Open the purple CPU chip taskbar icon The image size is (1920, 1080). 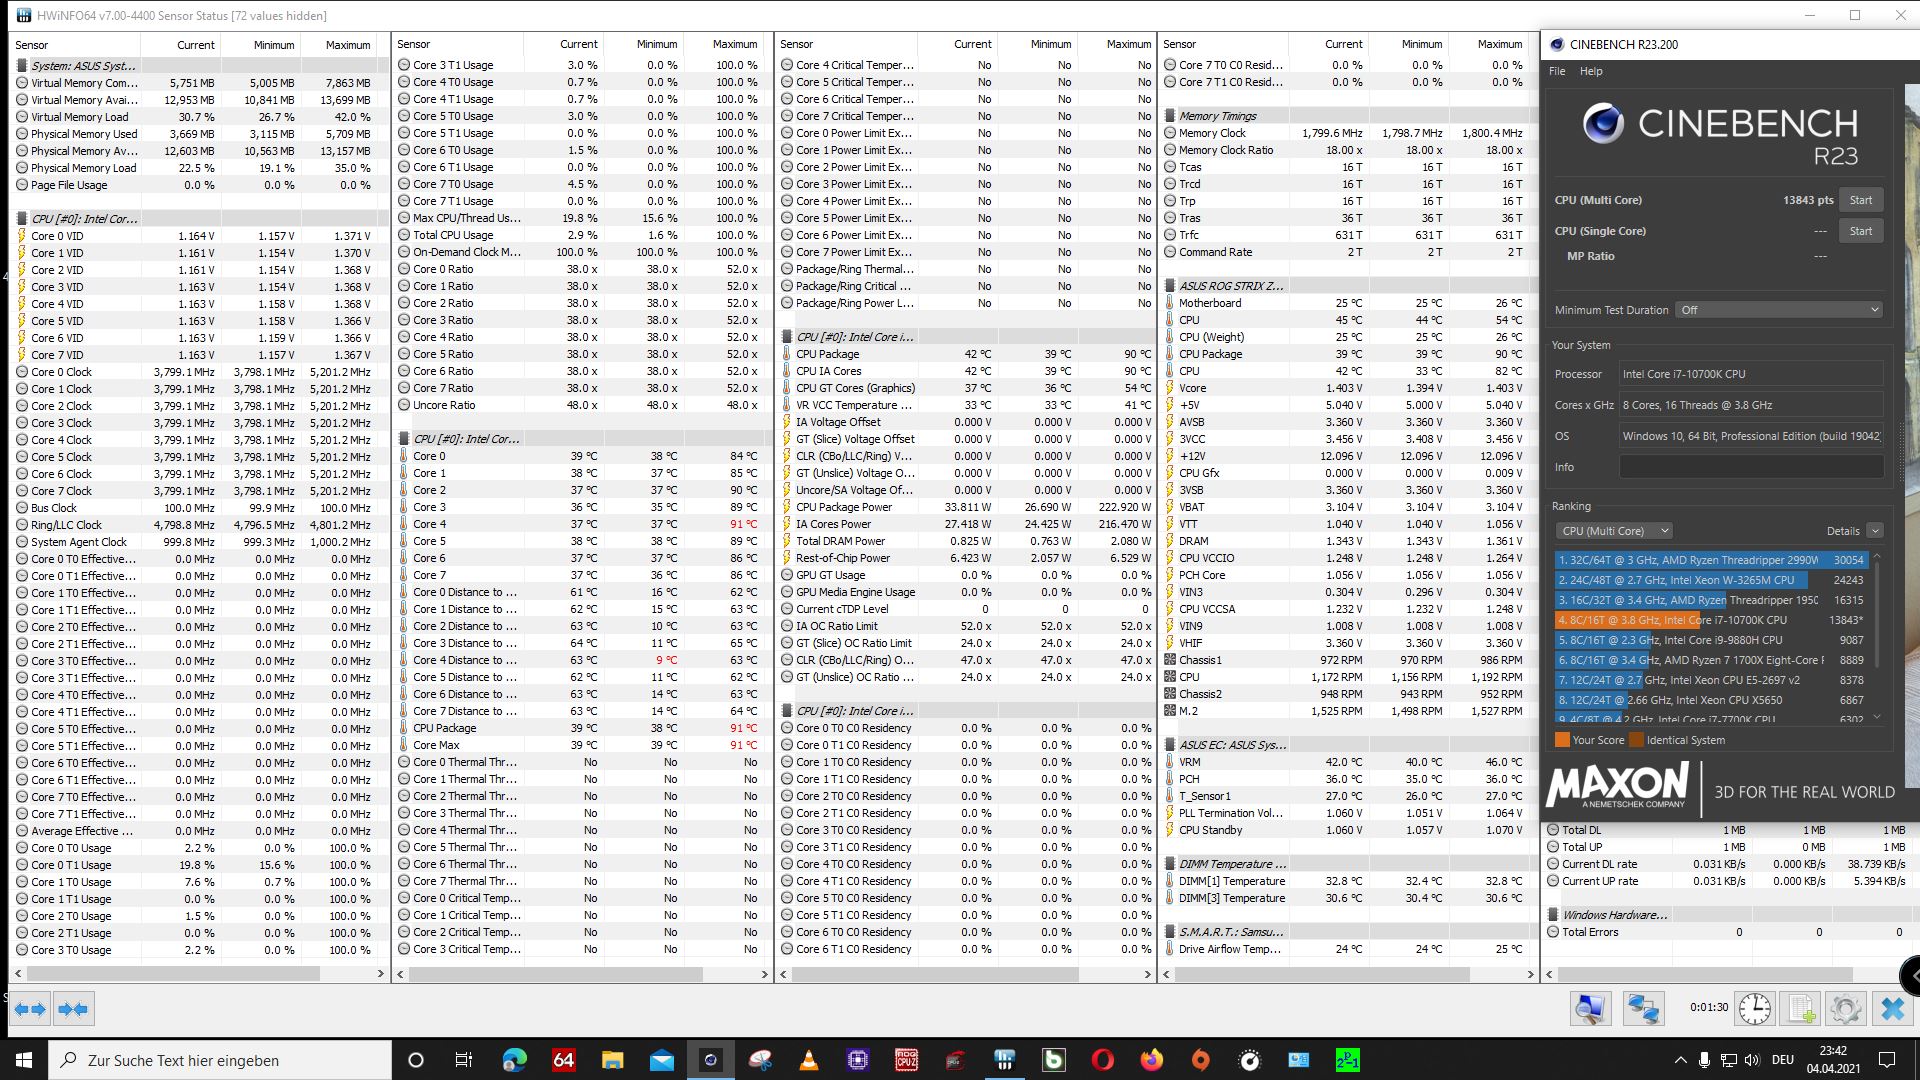pyautogui.click(x=857, y=1060)
